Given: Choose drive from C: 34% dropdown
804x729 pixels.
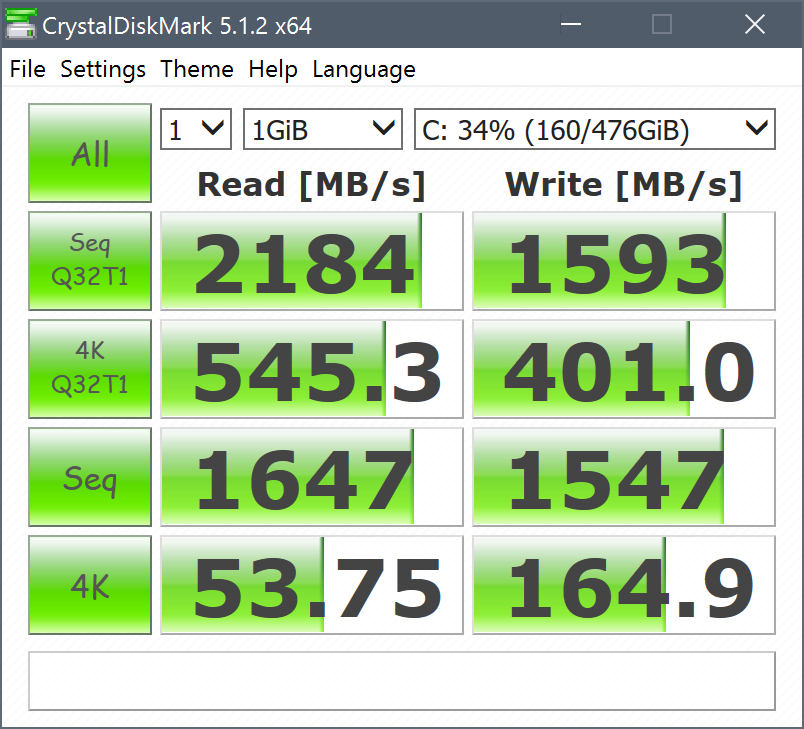Looking at the screenshot, I should click(595, 129).
